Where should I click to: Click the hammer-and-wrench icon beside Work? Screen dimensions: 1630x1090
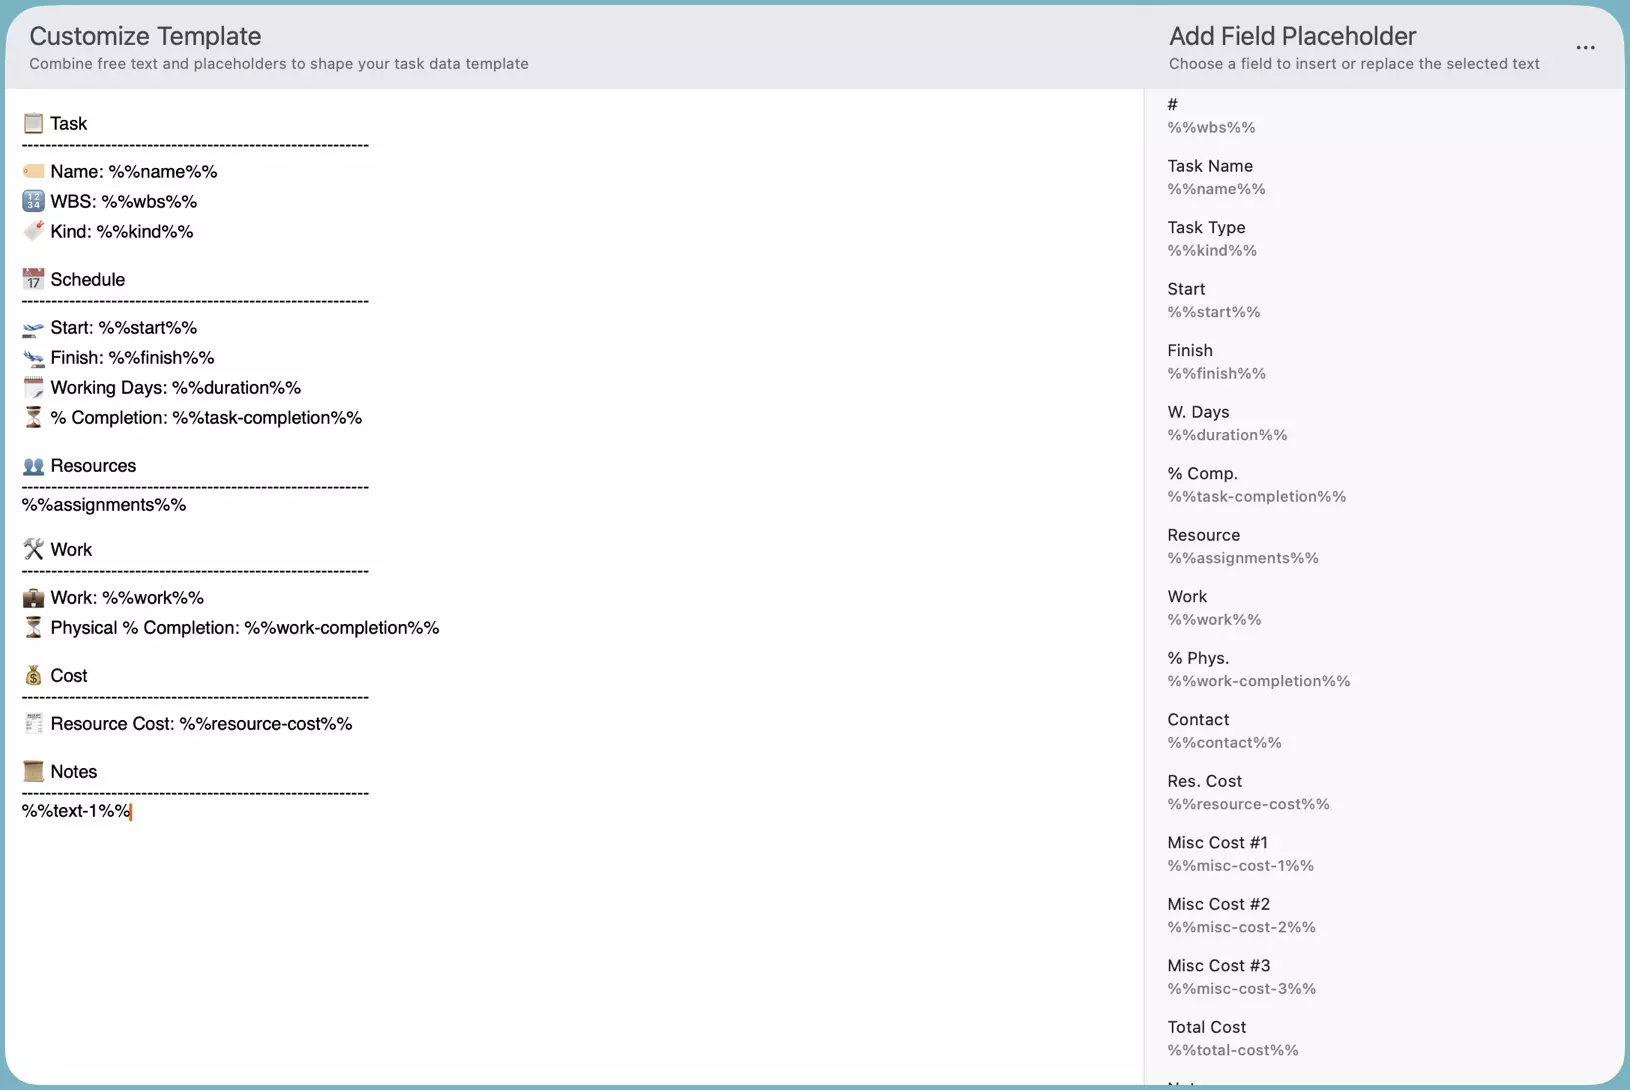tap(33, 548)
